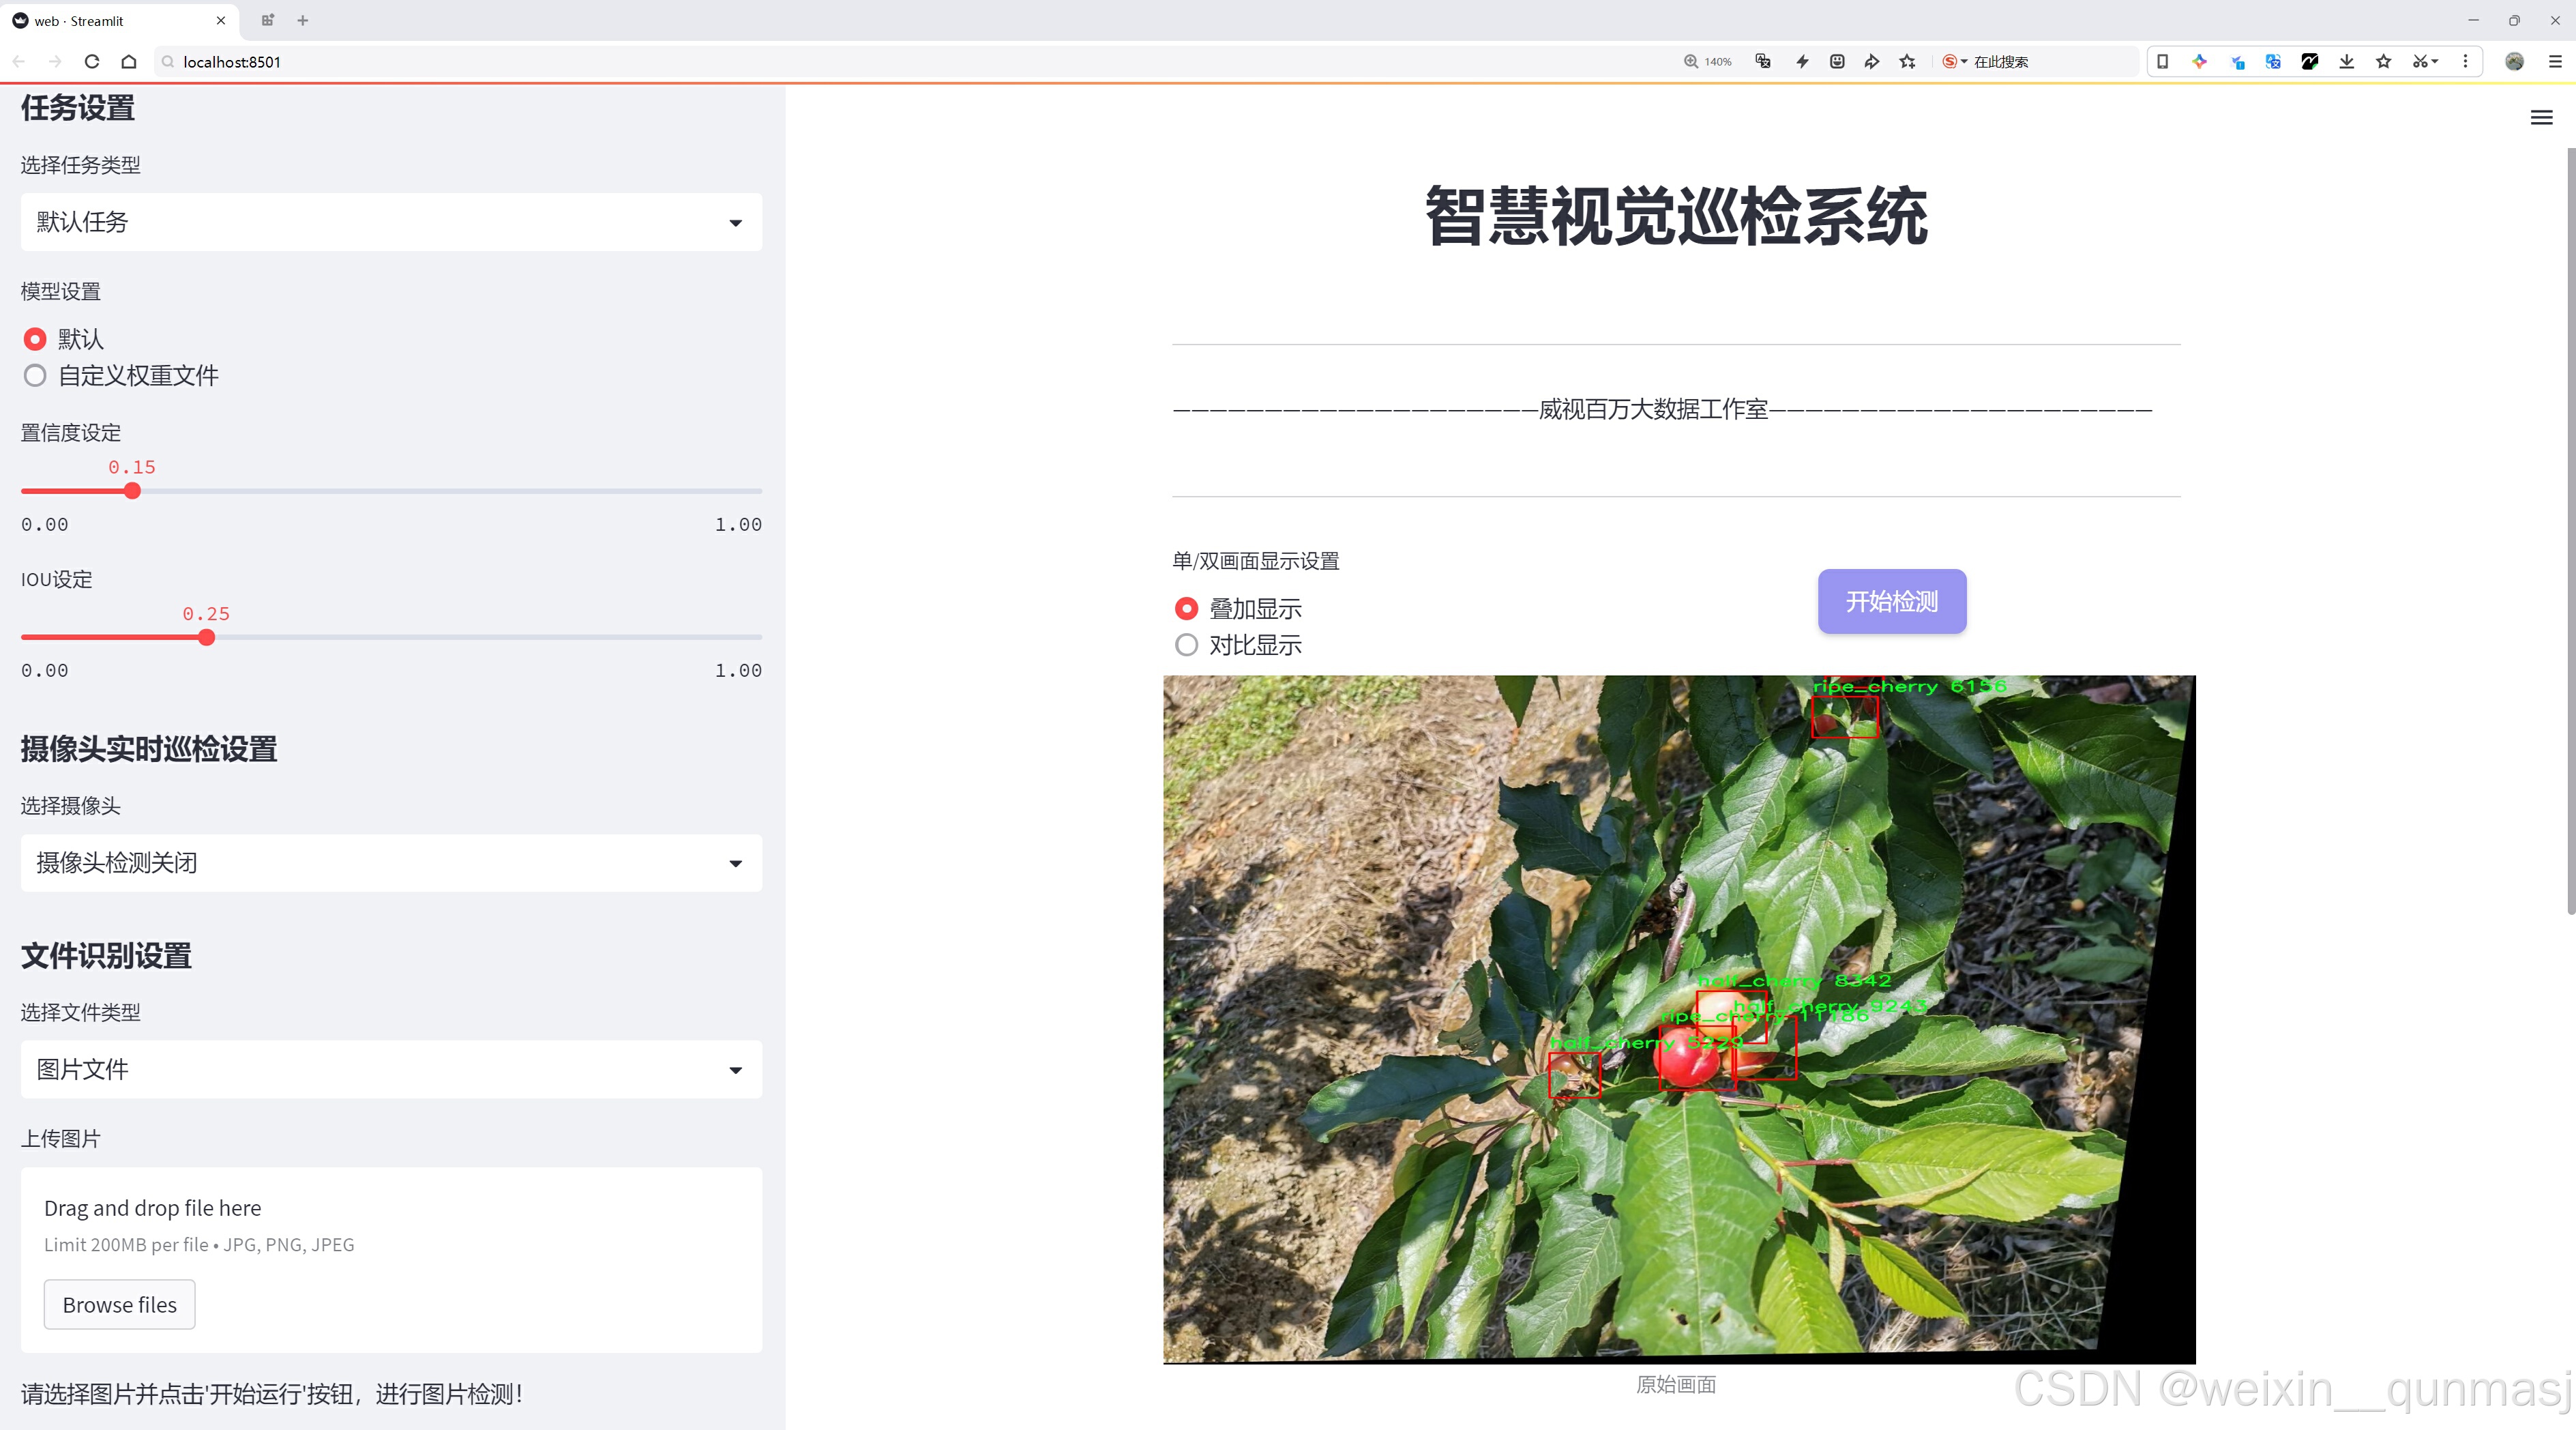
Task: Open the browser downloads icon
Action: coord(2346,61)
